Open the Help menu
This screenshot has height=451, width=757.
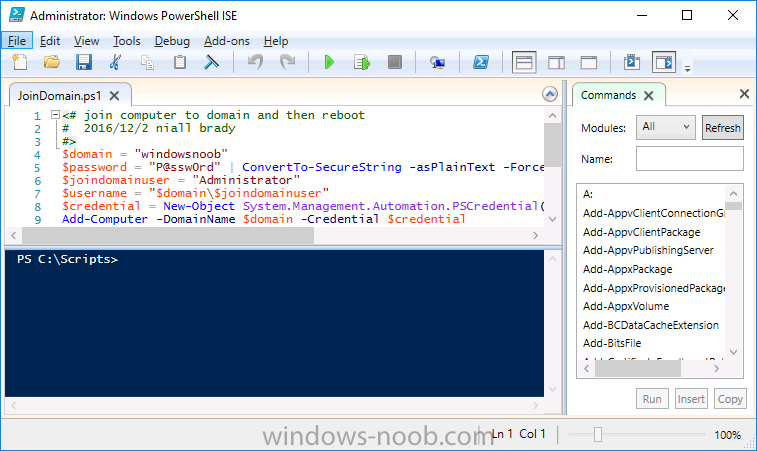[x=276, y=41]
